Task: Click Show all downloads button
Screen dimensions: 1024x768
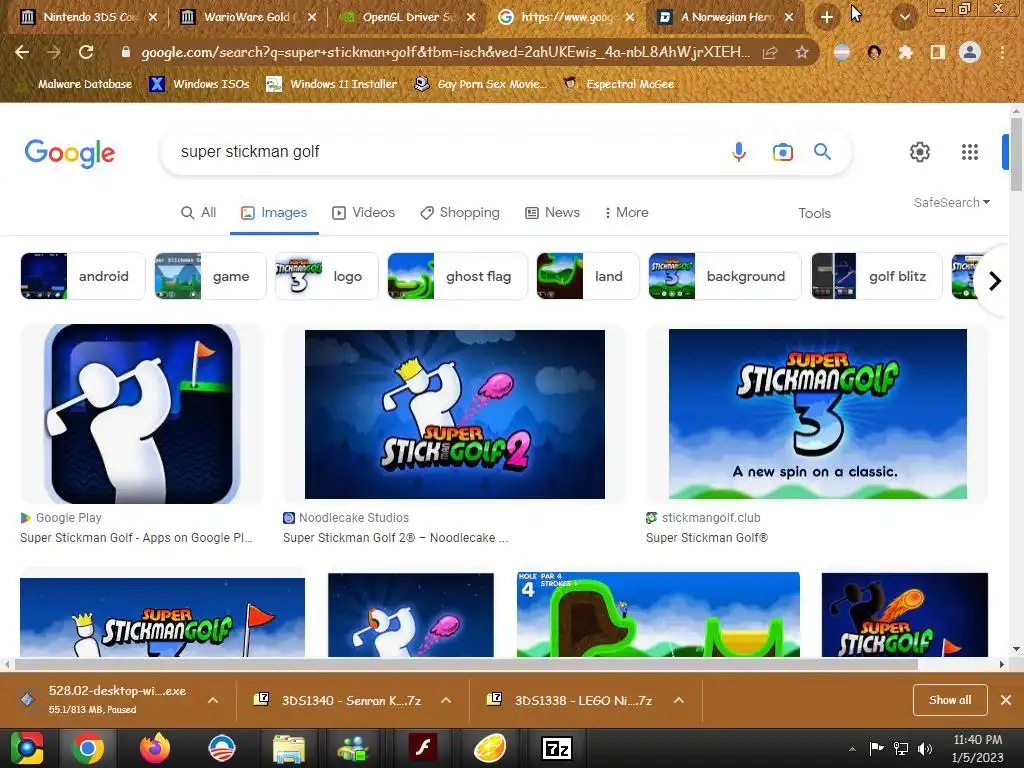Action: coord(950,700)
